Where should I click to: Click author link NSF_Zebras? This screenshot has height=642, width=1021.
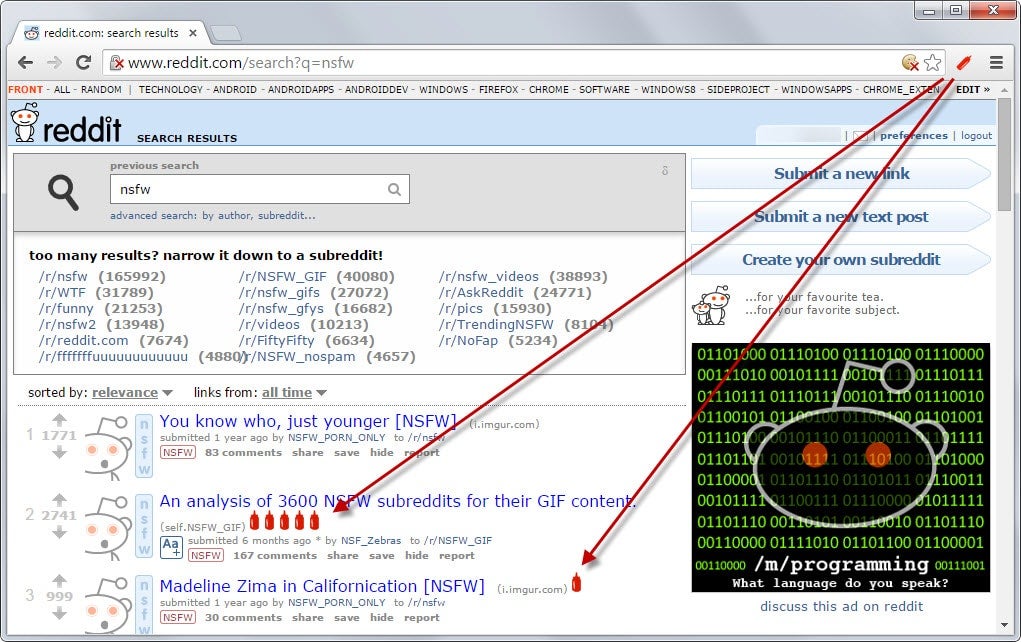tap(371, 540)
